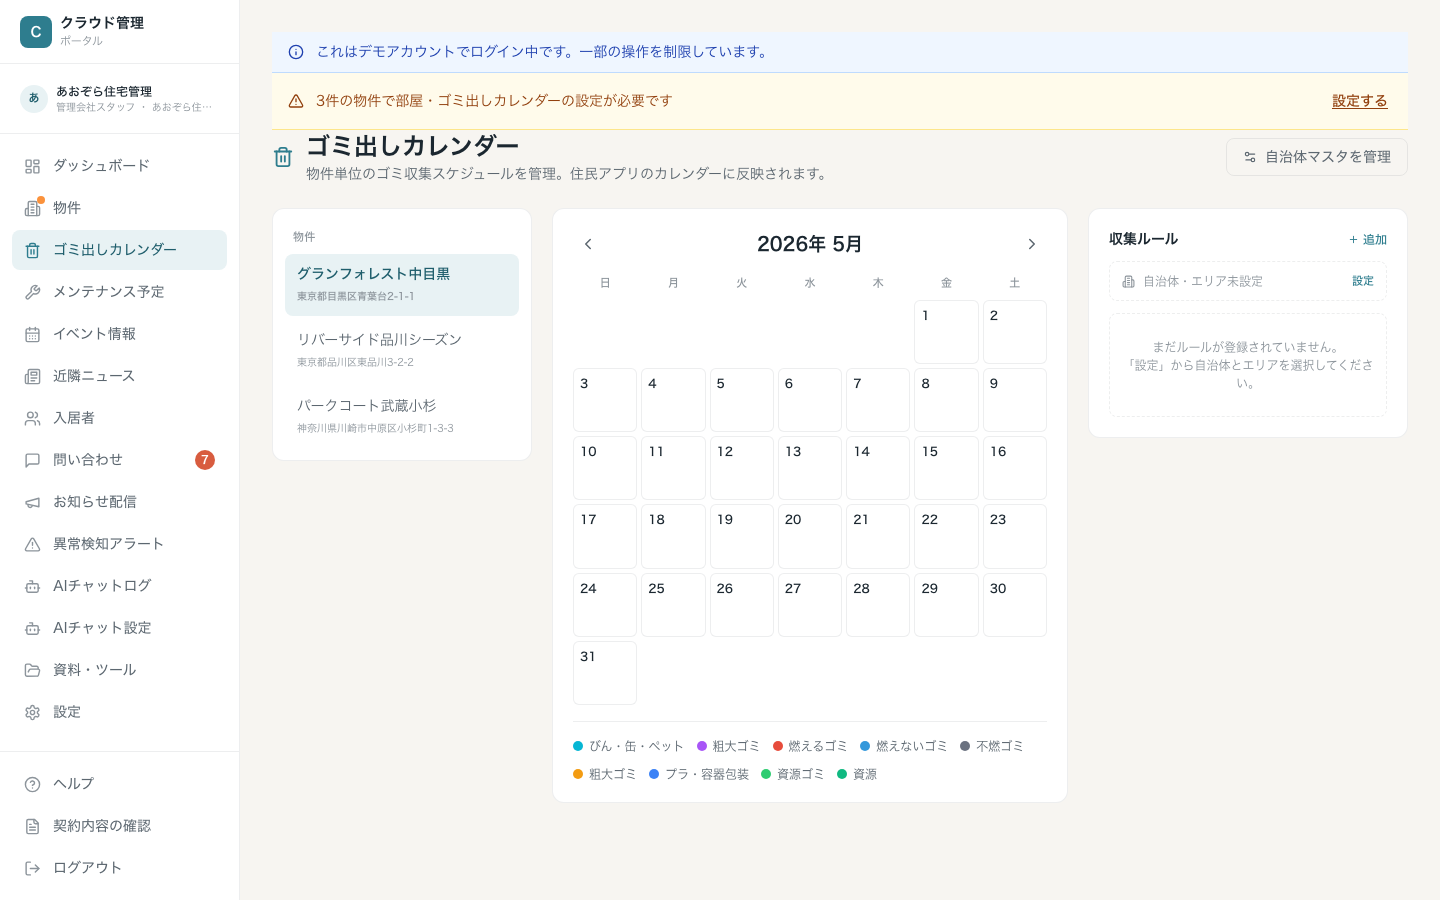Click the 入居者 people icon
1440x900 pixels.
(x=32, y=418)
